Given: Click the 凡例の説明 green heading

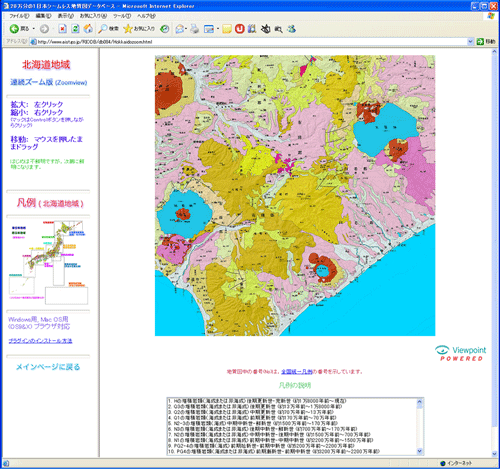Looking at the screenshot, I should [x=295, y=385].
